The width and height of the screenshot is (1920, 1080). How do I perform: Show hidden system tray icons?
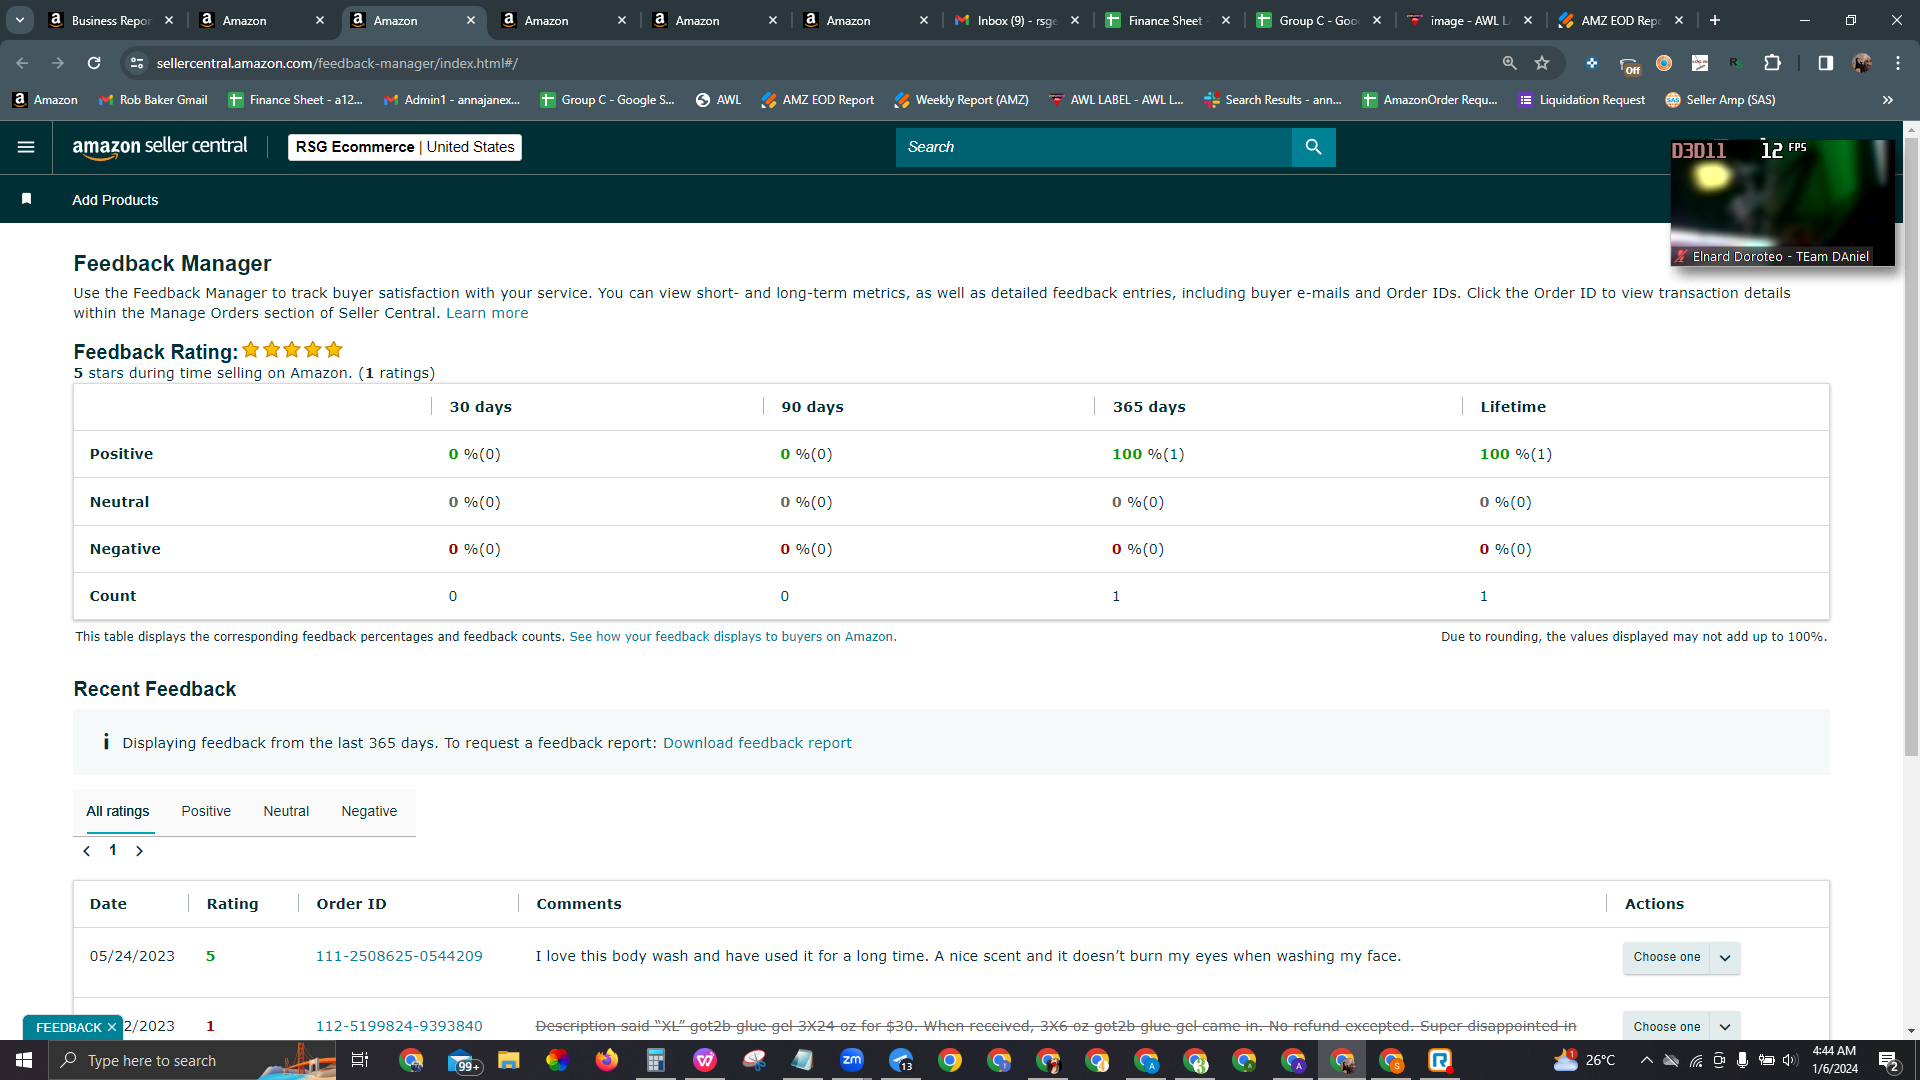coord(1646,1060)
